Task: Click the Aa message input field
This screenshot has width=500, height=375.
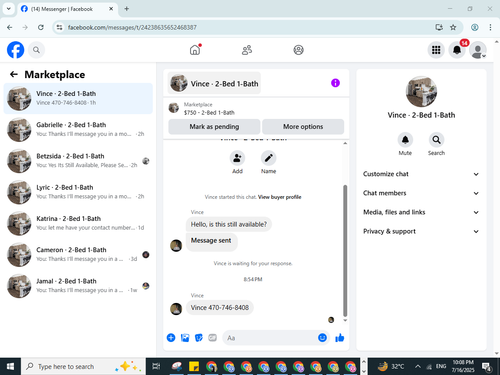Action: coord(270,338)
